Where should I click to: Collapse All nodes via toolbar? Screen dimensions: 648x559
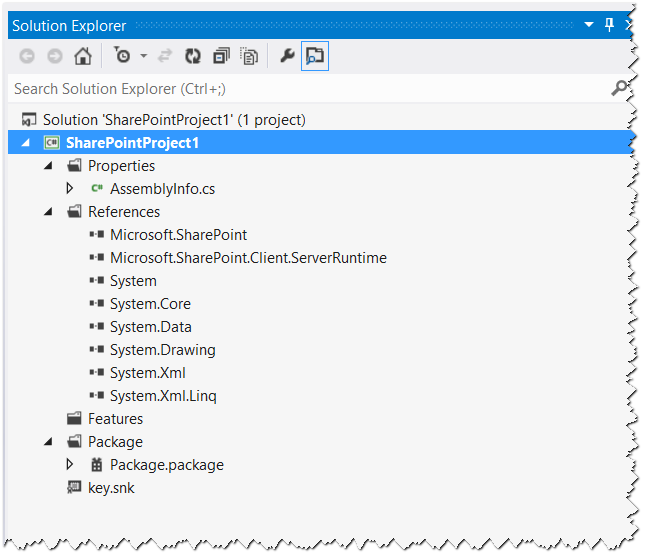221,56
